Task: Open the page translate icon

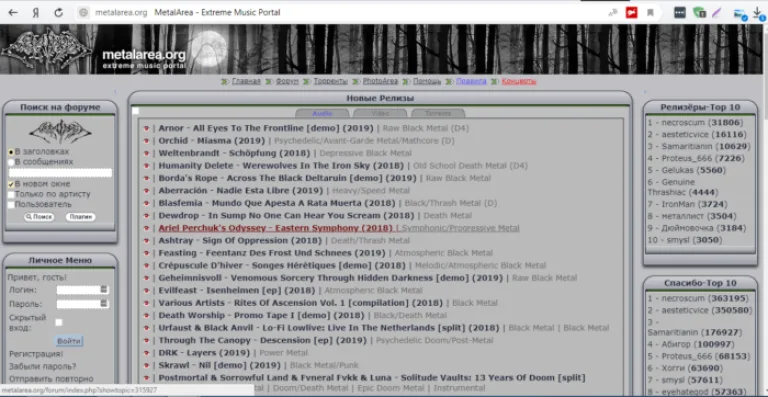Action: pos(613,13)
